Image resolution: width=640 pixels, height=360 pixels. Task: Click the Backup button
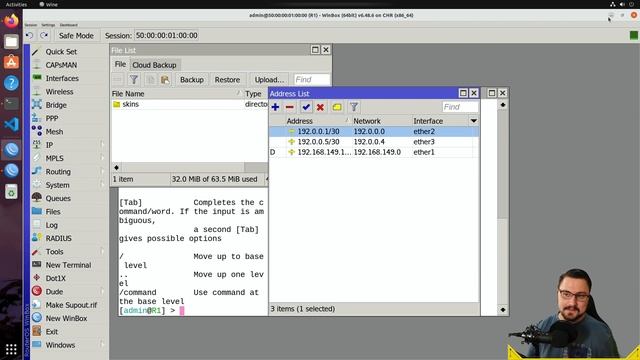coord(192,80)
